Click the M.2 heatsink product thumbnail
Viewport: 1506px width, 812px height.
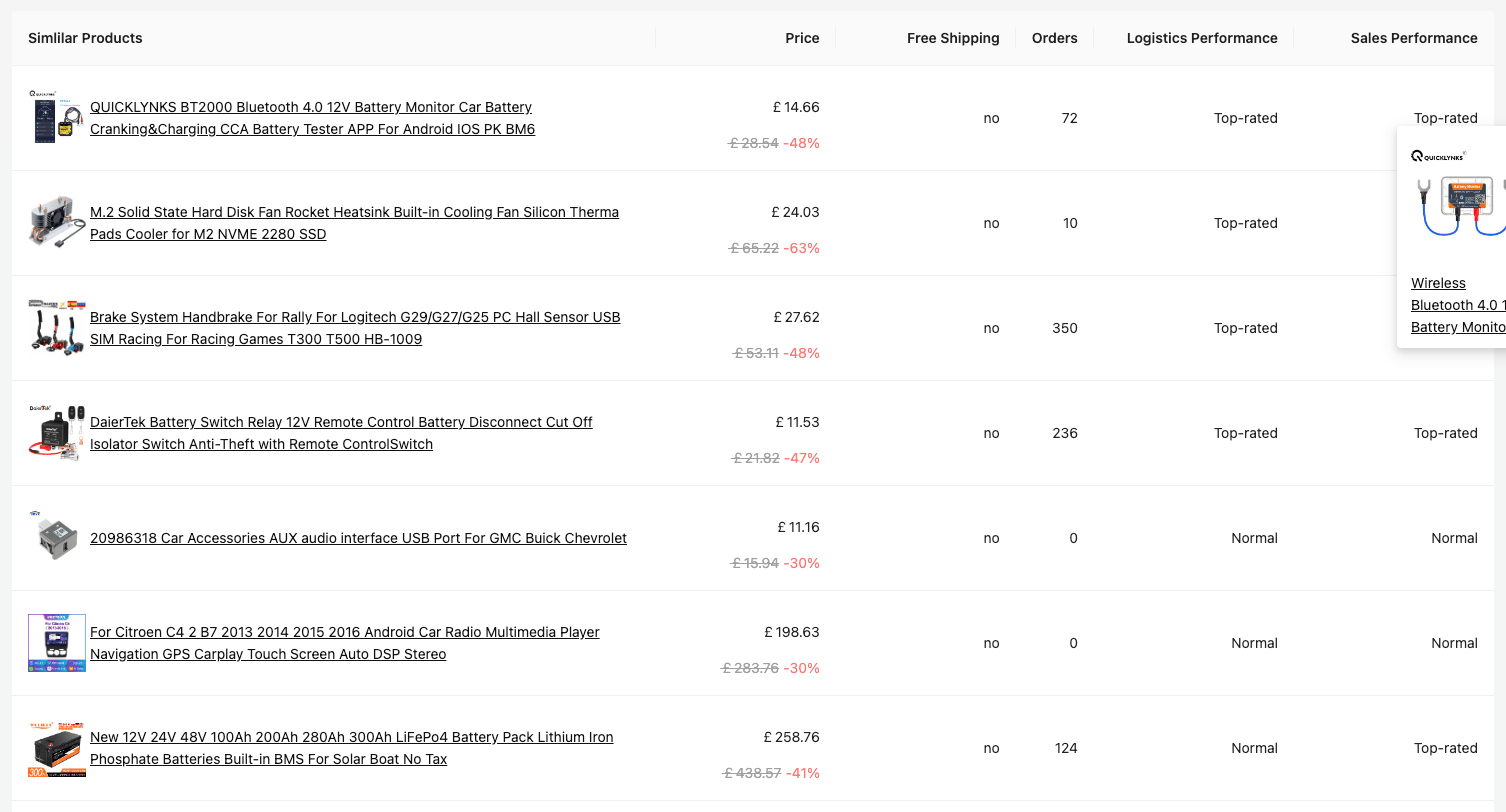(57, 222)
